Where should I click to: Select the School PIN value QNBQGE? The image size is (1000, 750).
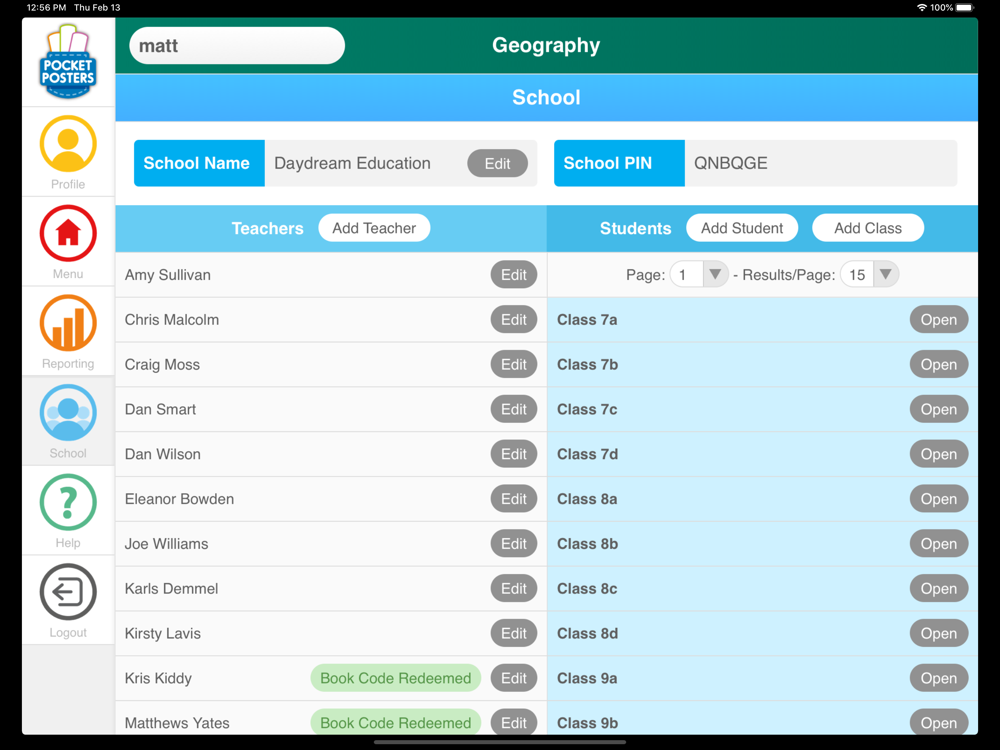point(731,163)
